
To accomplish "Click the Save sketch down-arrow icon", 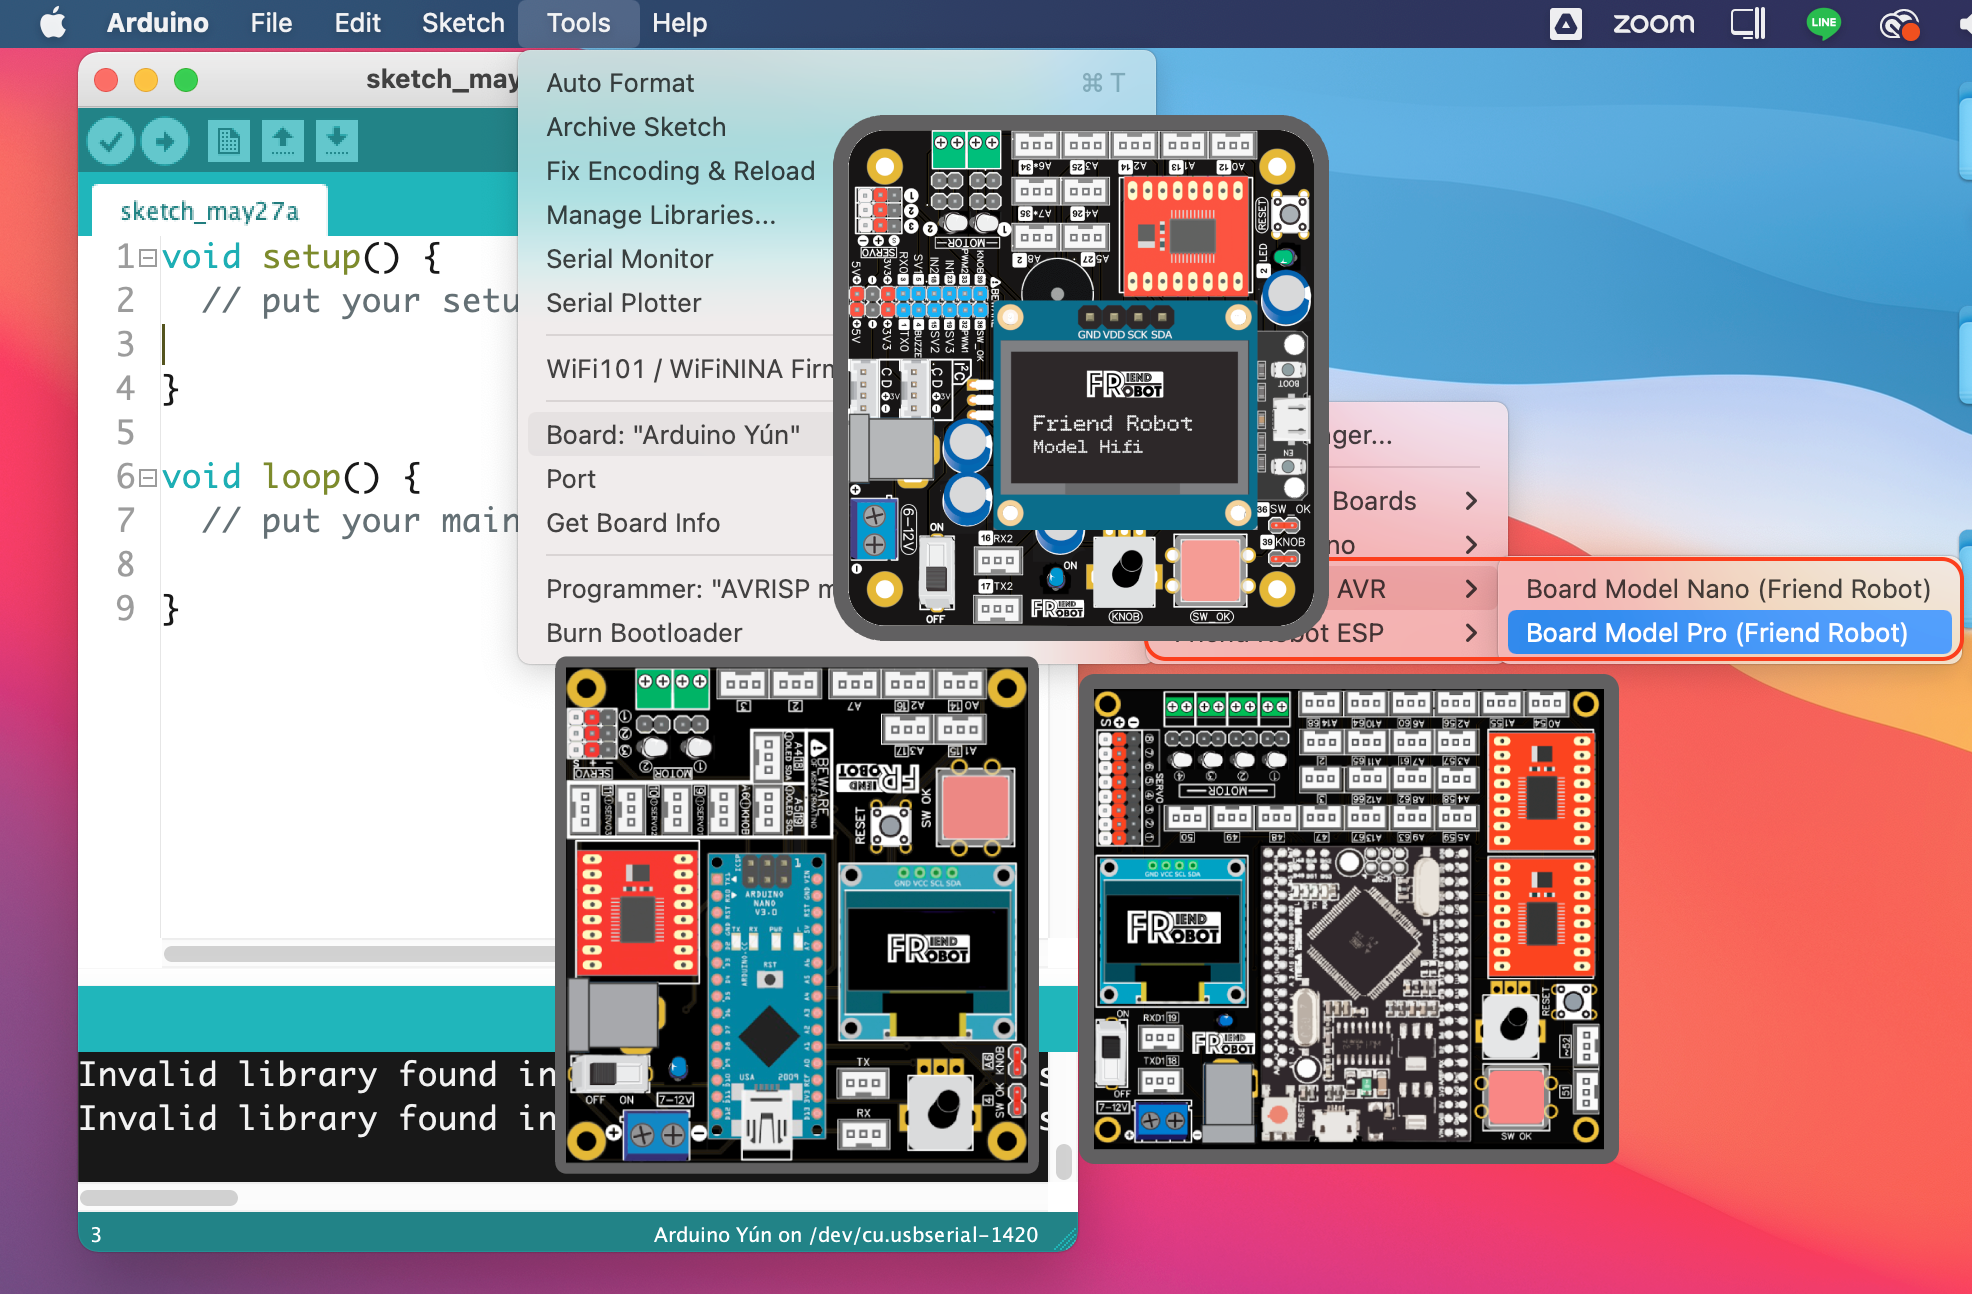I will pos(337,141).
